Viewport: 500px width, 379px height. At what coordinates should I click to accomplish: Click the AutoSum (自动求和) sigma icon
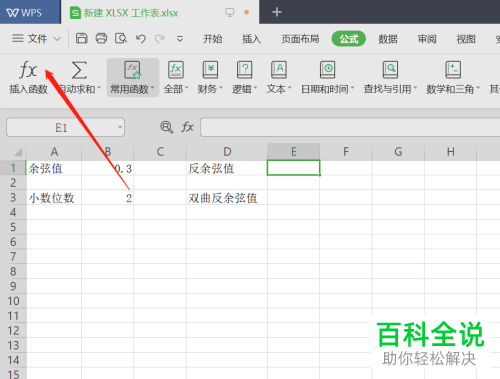tap(79, 70)
